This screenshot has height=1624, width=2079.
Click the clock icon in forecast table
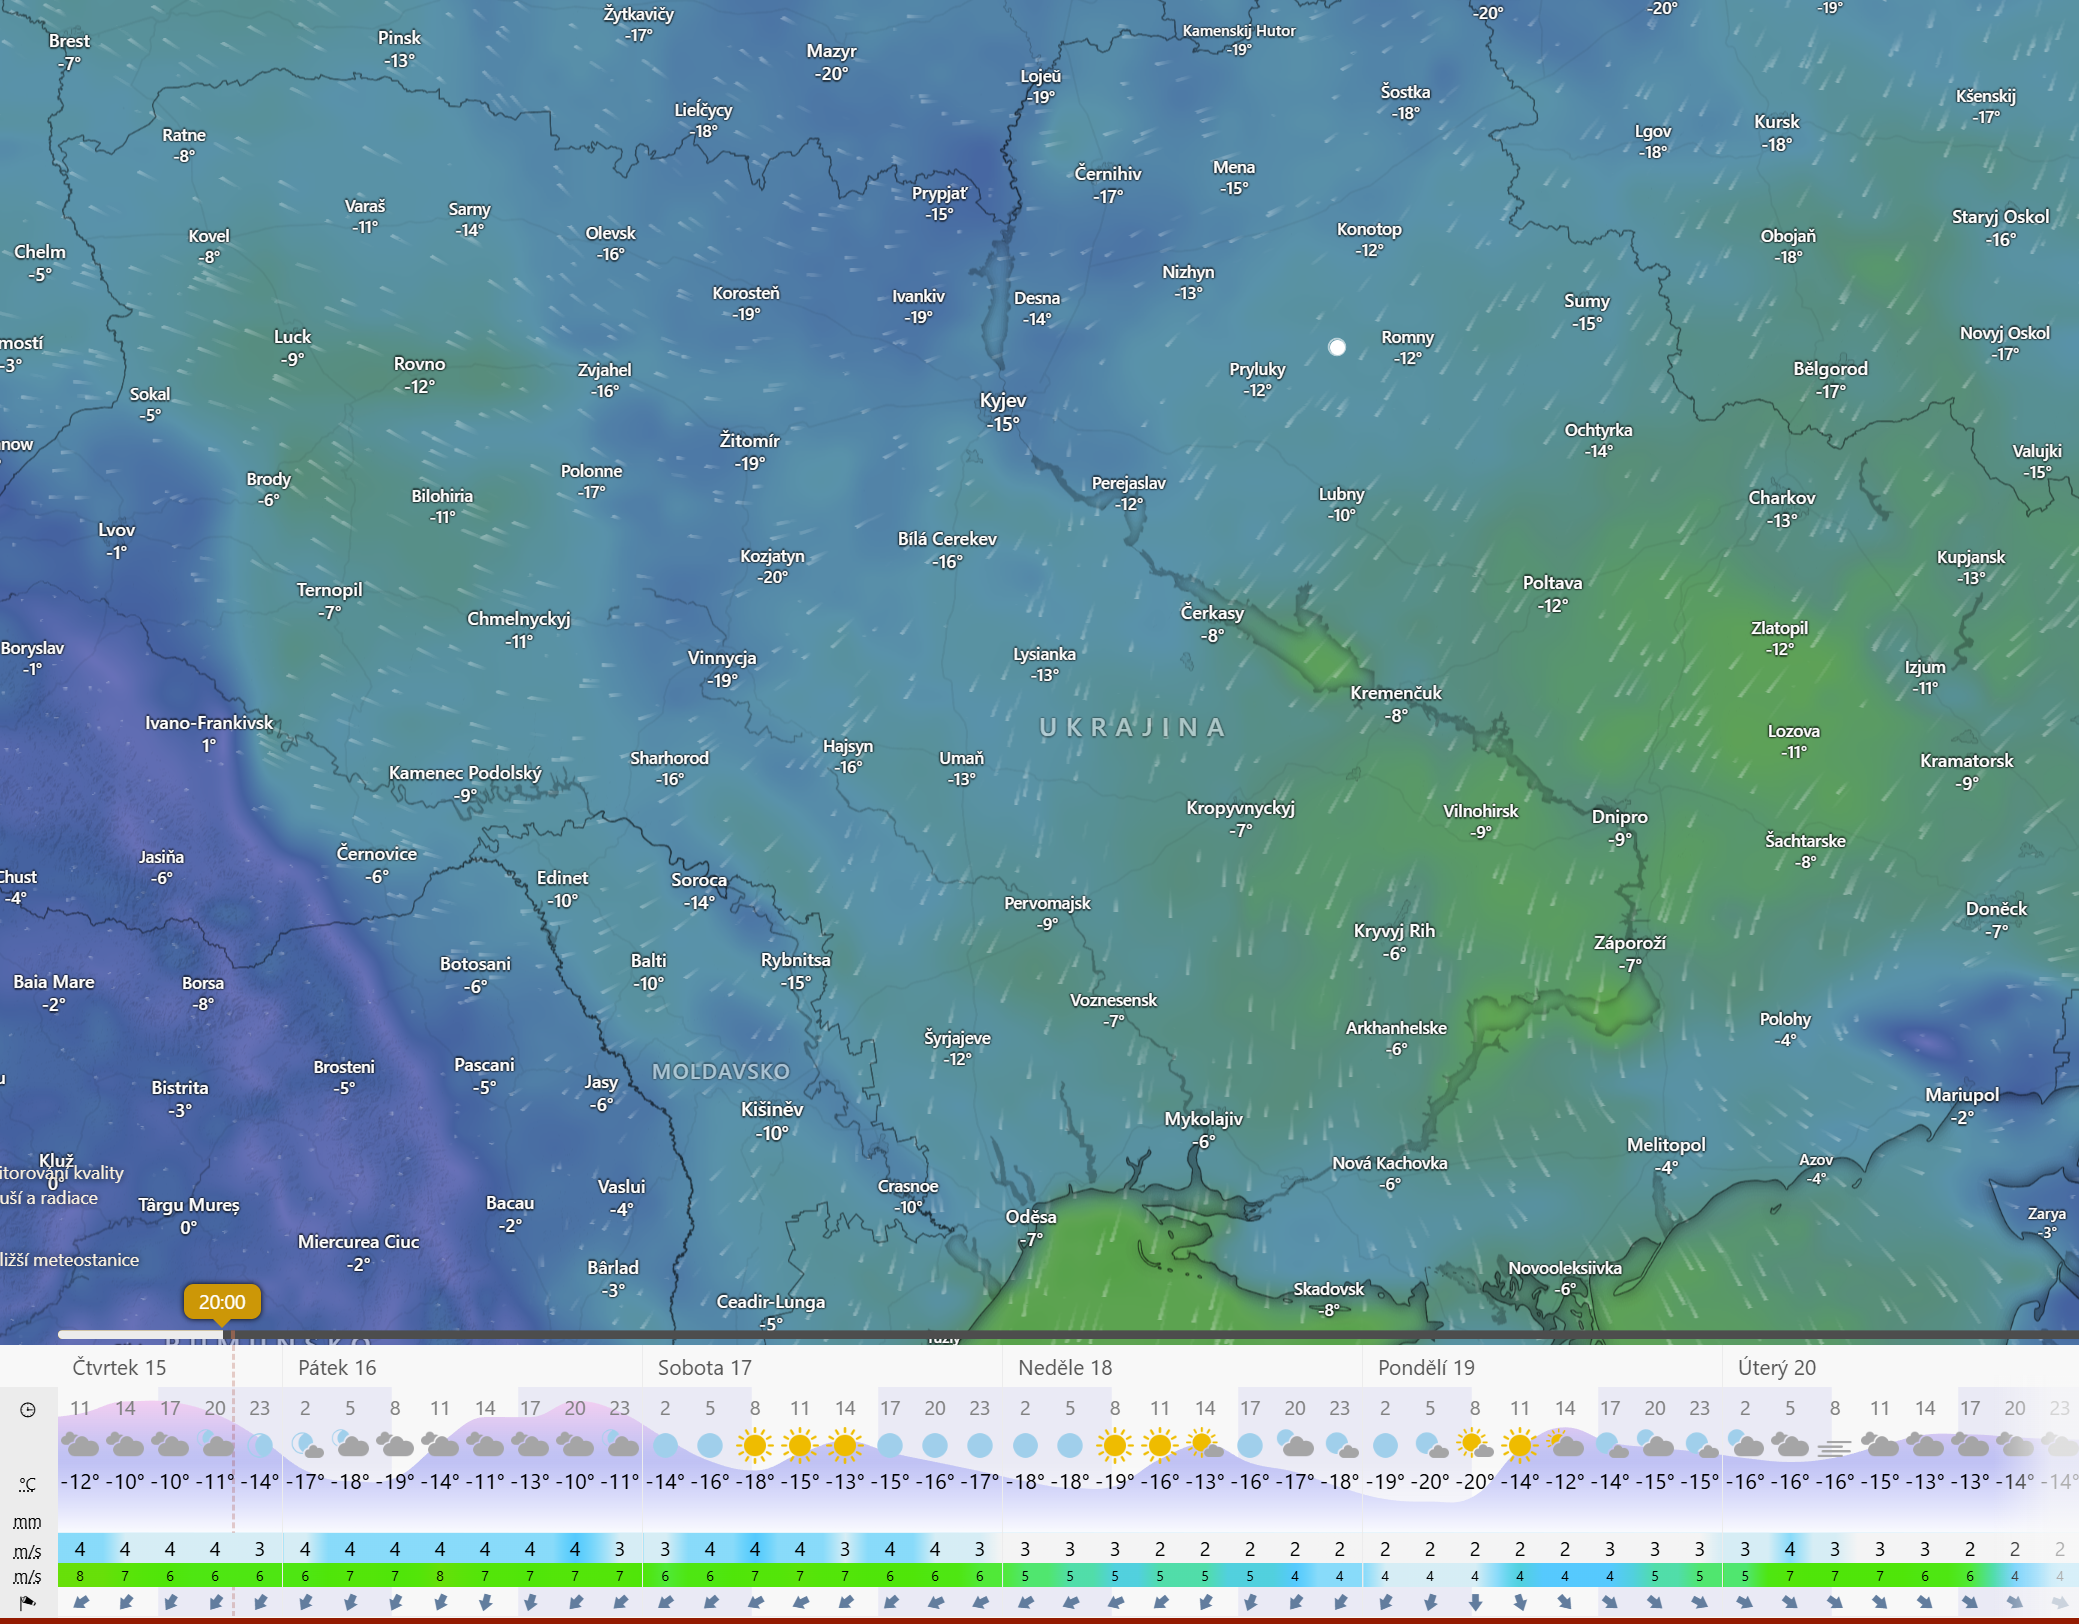(x=28, y=1410)
